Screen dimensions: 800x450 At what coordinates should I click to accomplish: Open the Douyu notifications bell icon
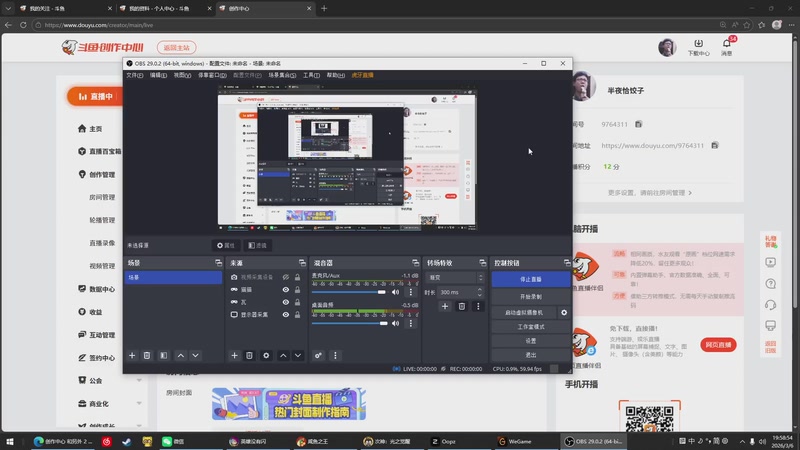pyautogui.click(x=727, y=47)
